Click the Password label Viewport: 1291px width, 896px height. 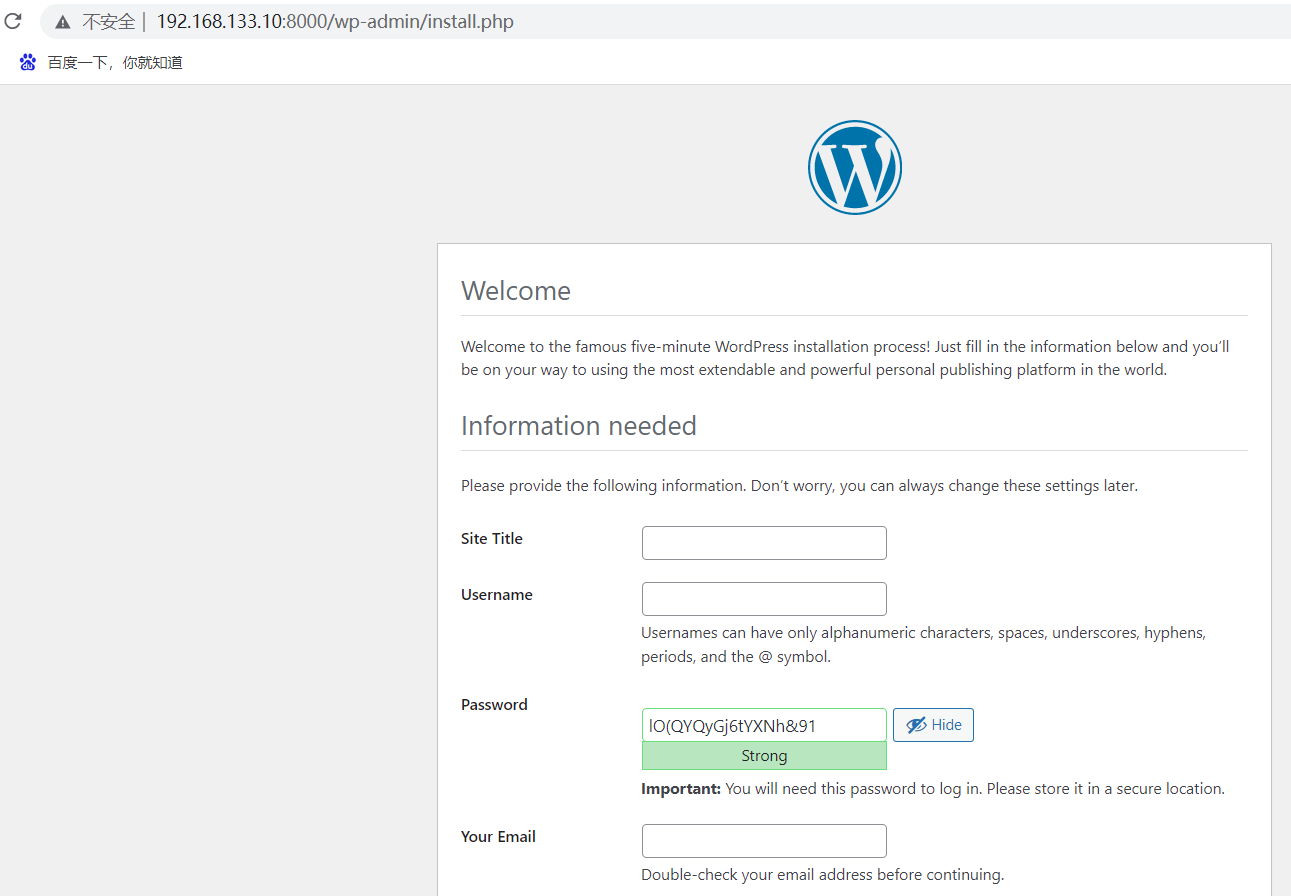494,704
